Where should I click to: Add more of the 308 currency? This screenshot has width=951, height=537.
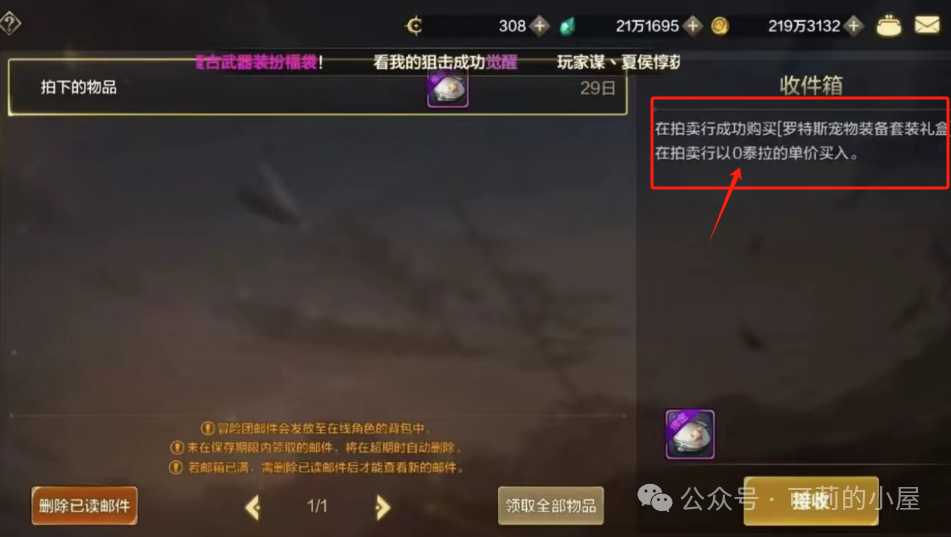coord(539,26)
